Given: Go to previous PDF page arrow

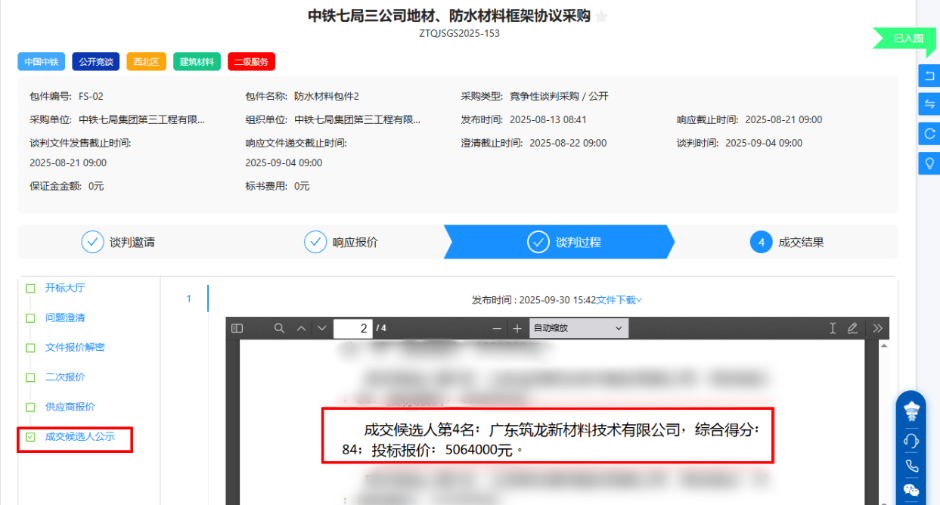Looking at the screenshot, I should (300, 328).
